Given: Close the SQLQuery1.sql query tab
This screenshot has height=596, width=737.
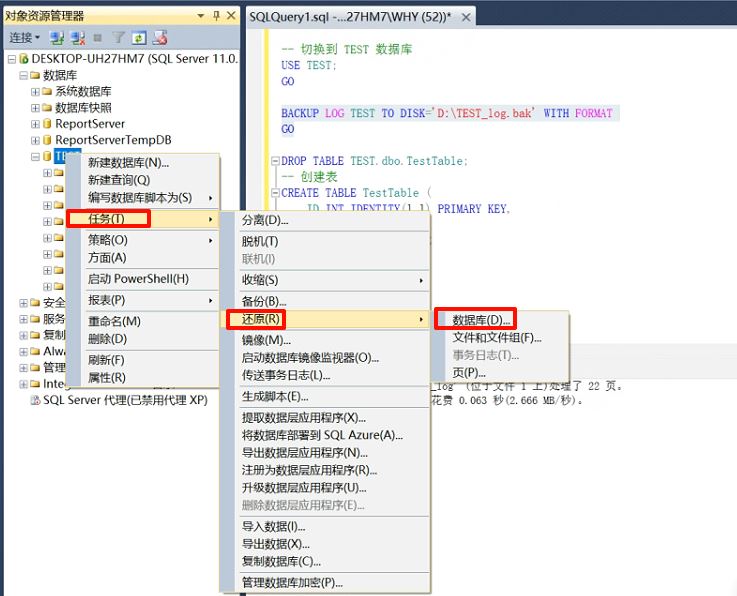Looking at the screenshot, I should tap(467, 17).
